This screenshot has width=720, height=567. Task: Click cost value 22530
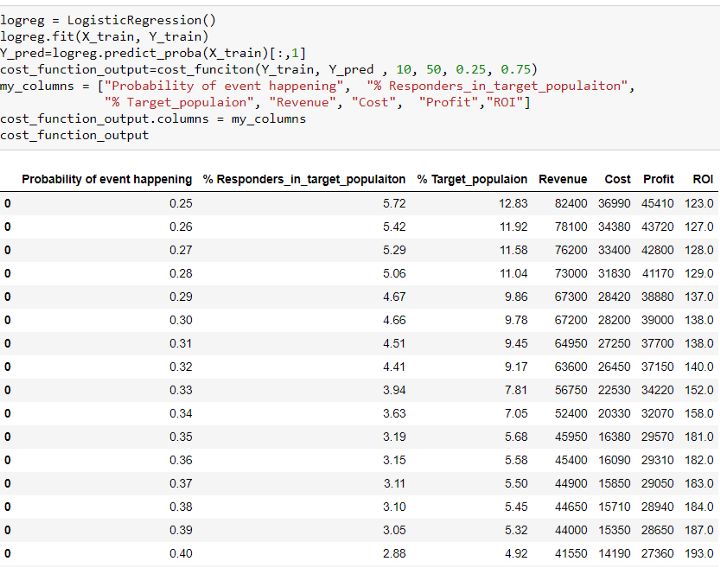coord(614,390)
